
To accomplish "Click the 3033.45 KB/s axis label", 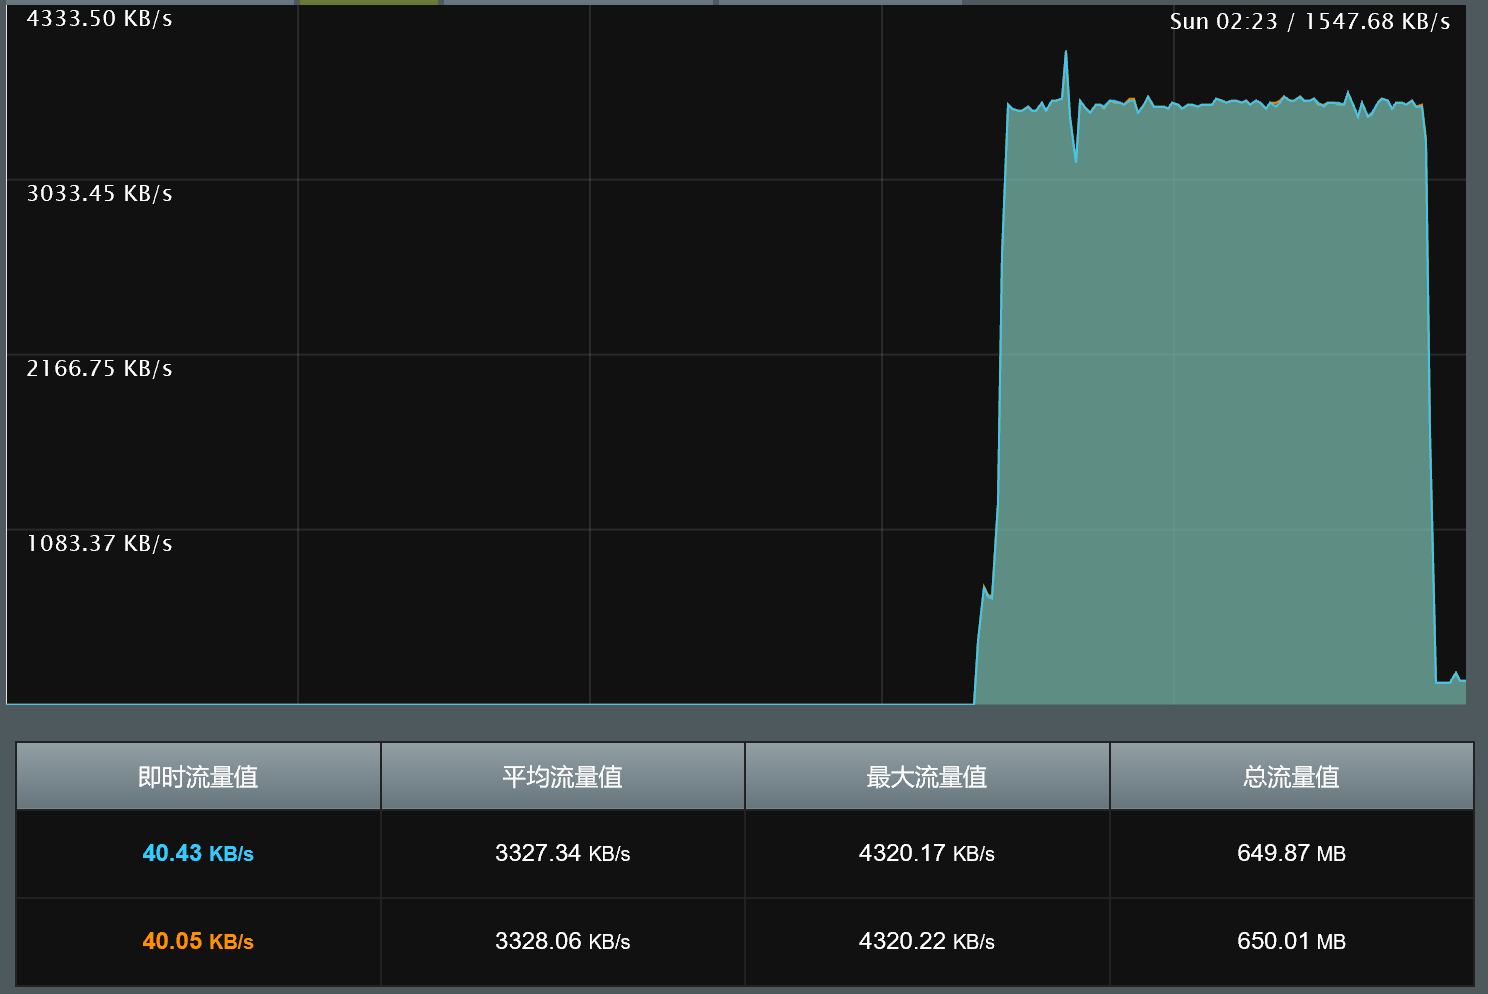I will tap(99, 194).
